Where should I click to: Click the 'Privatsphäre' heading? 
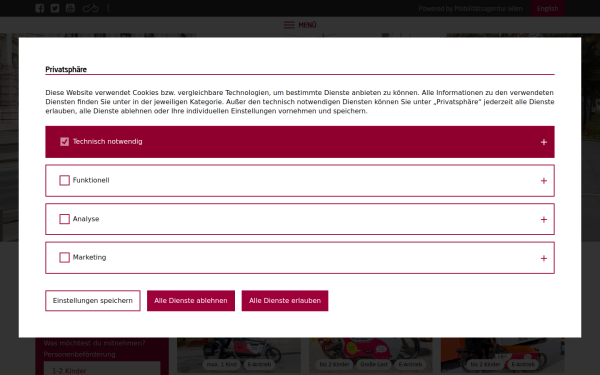pyautogui.click(x=66, y=69)
